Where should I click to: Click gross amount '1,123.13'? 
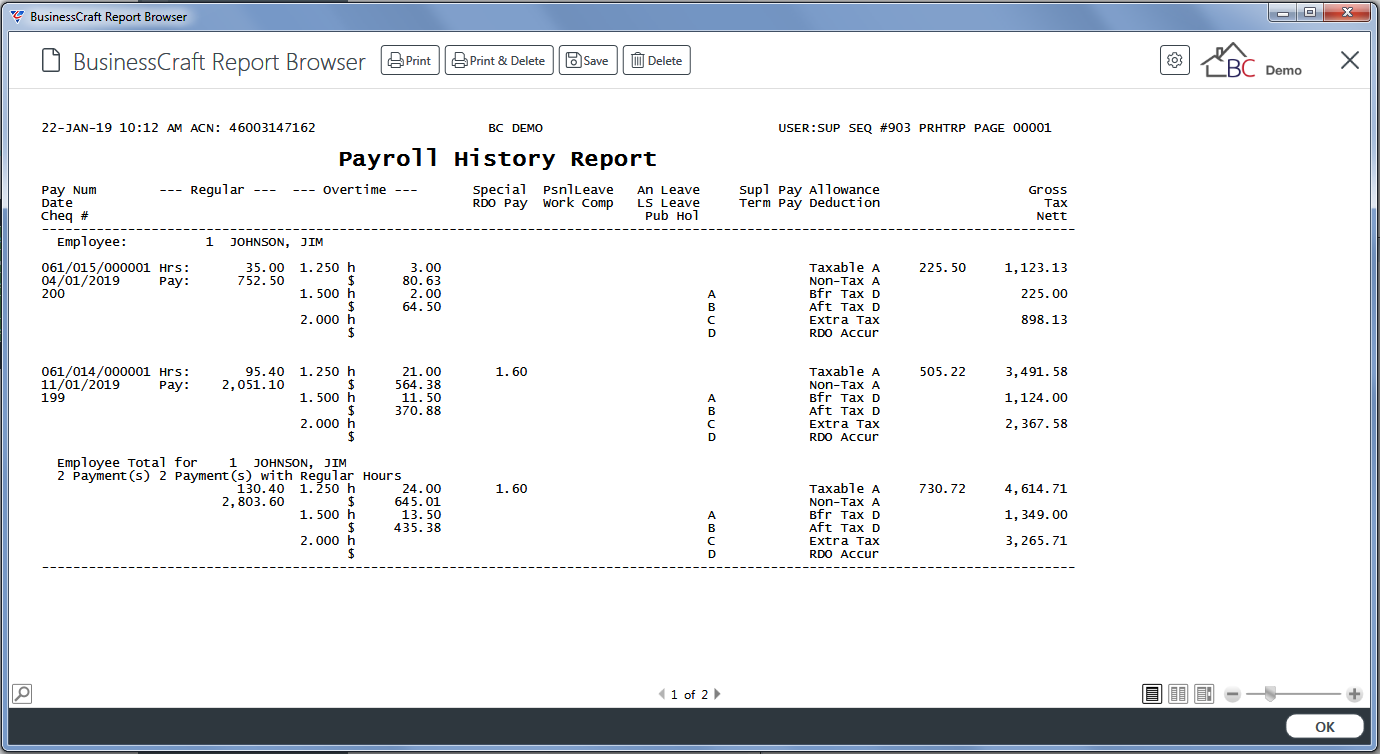point(1036,268)
